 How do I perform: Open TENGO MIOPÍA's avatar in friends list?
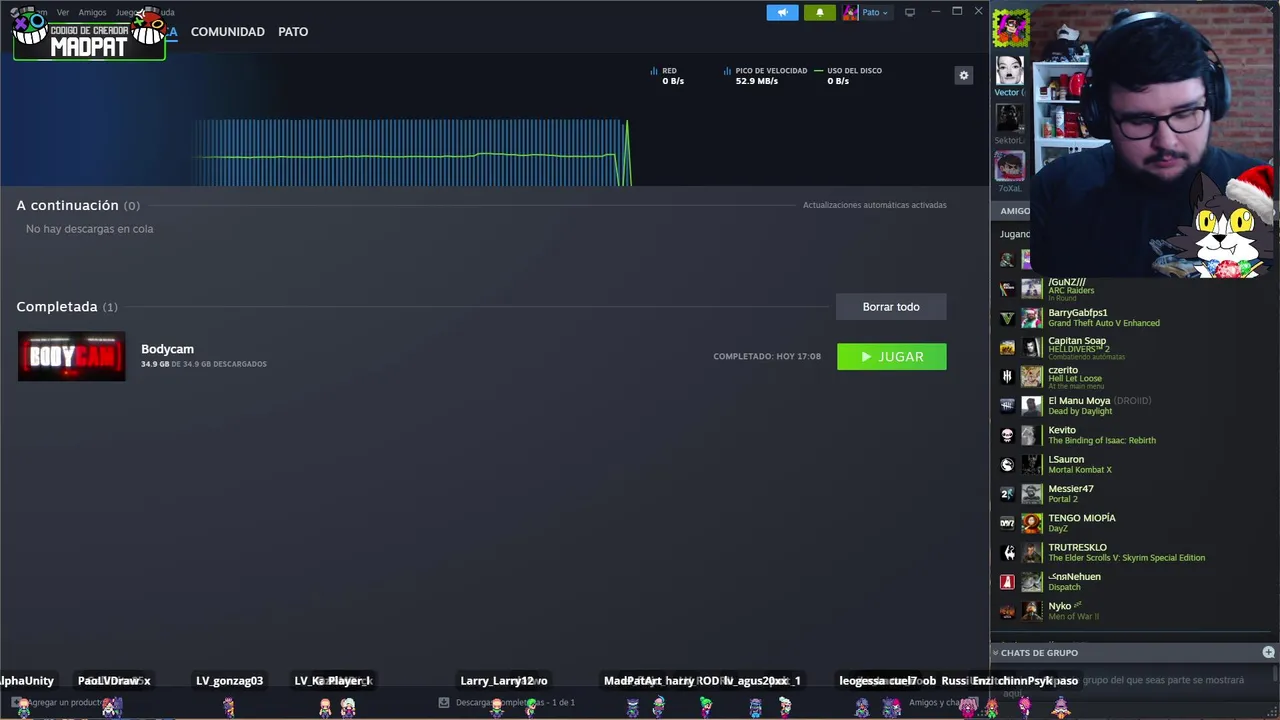[x=1032, y=523]
